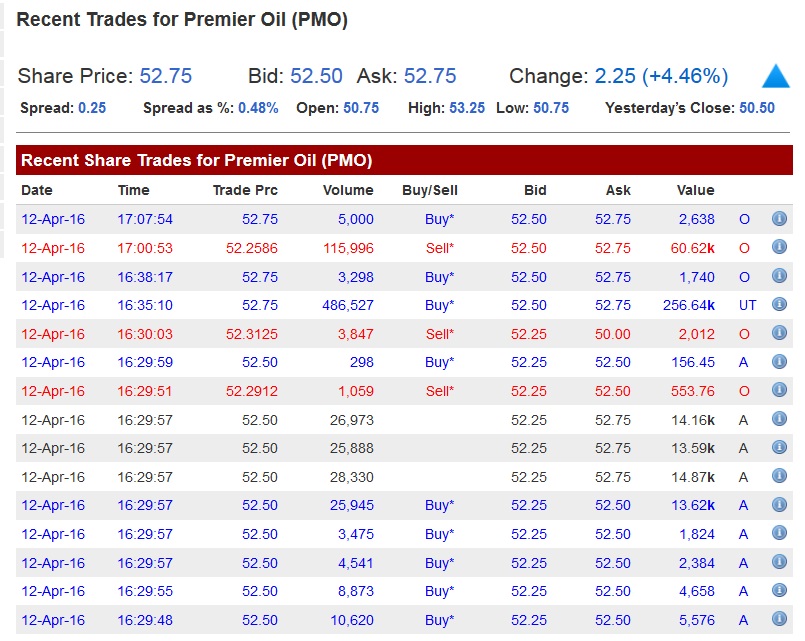
Task: Open info icon for the 4,541 volume trade
Action: [779, 563]
